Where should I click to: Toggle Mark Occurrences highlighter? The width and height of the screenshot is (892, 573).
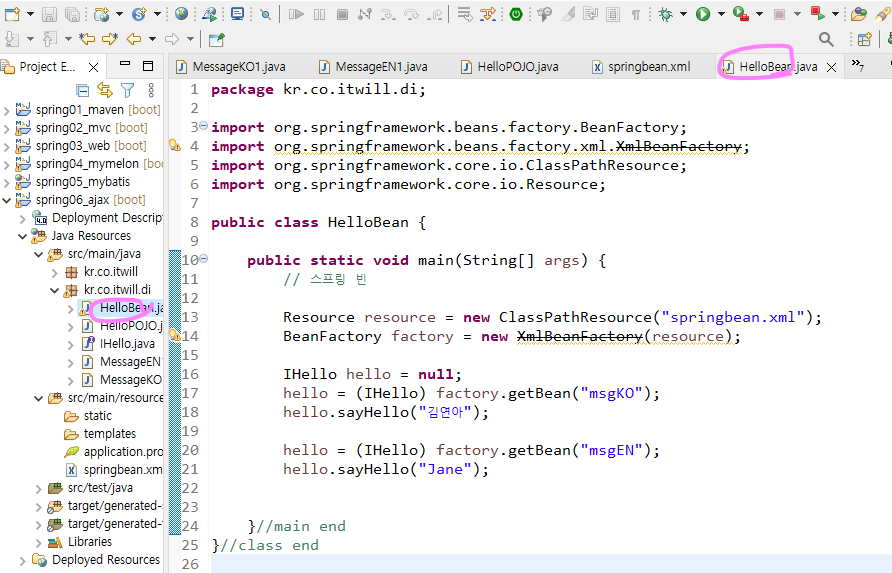pos(568,14)
